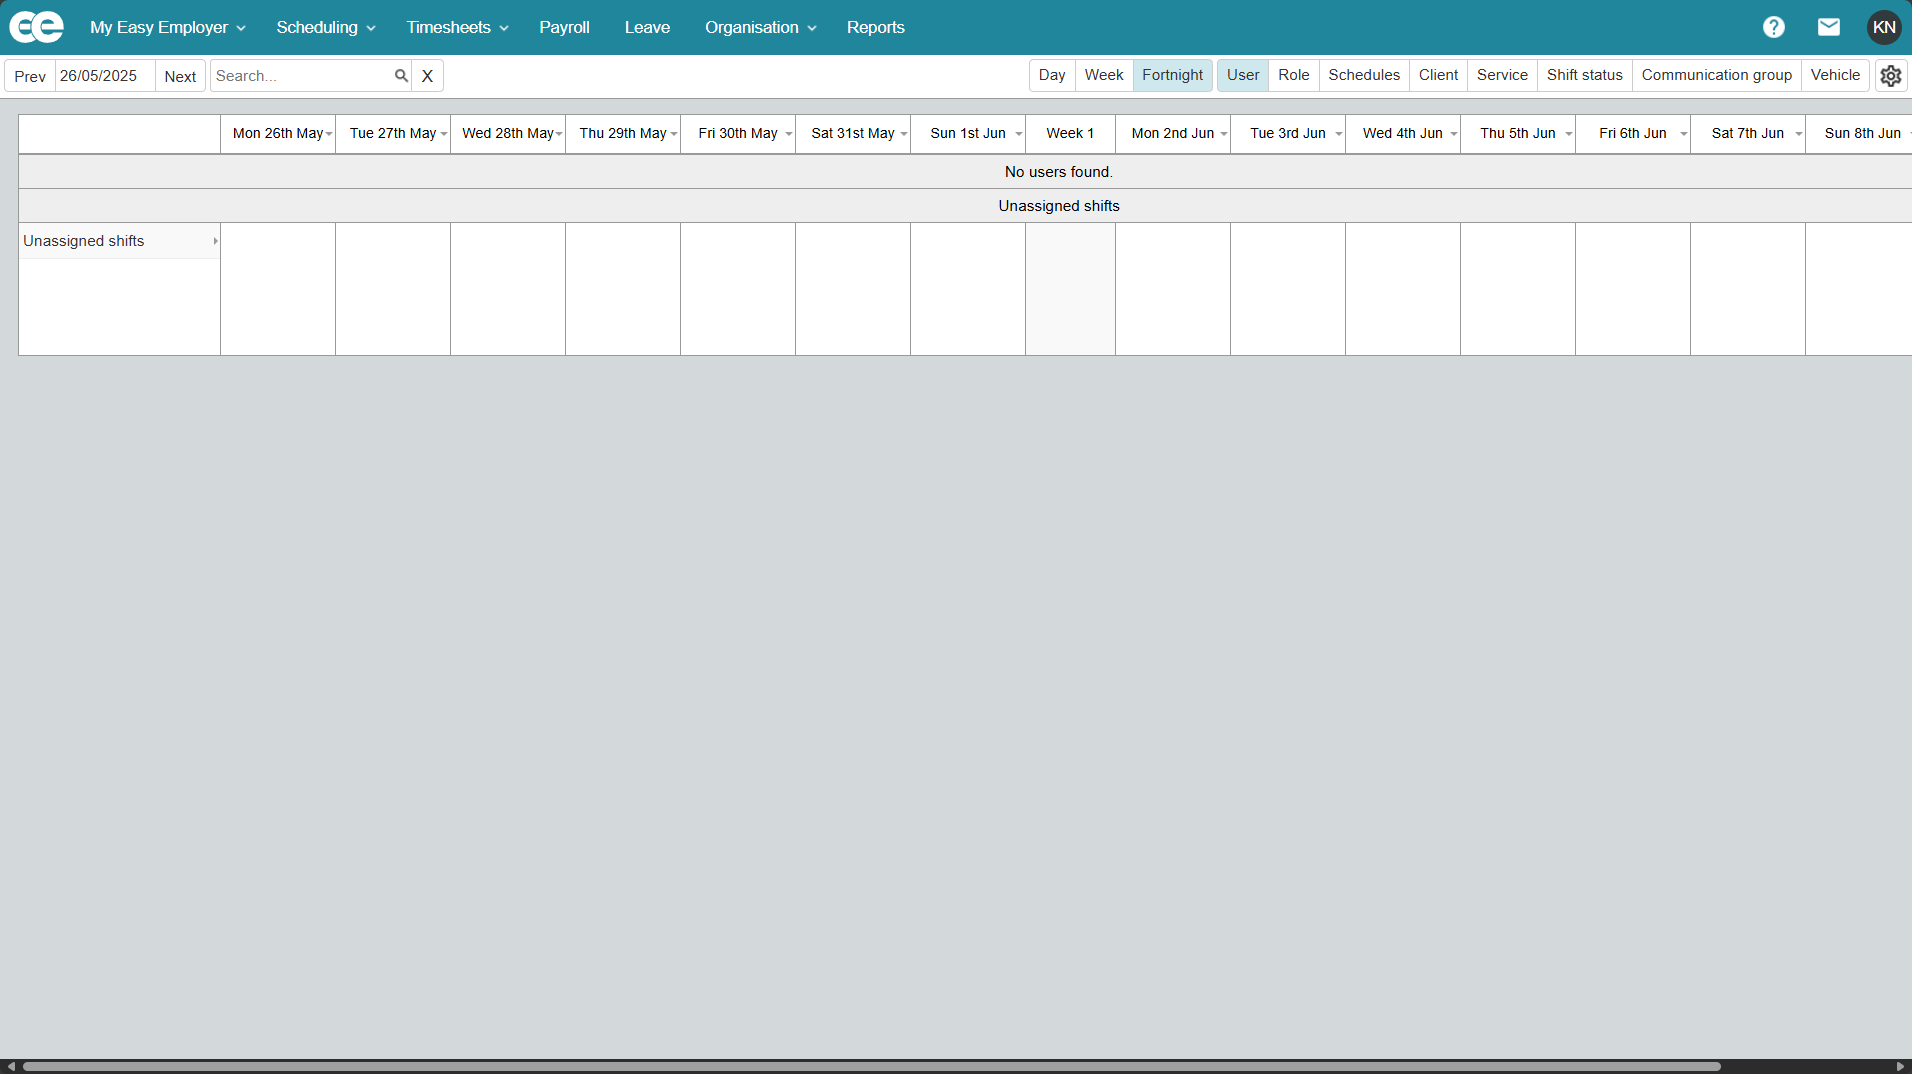The height and width of the screenshot is (1074, 1912).
Task: Clear the search with the X icon
Action: (x=428, y=75)
